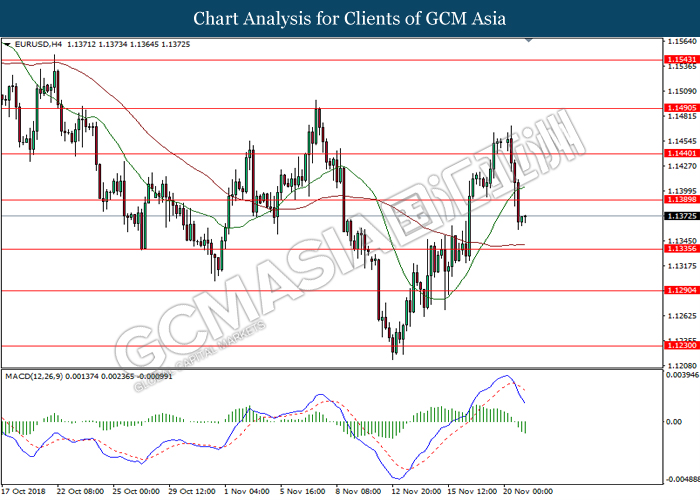Select the 1.14401 red price level label
This screenshot has width=700, height=500.
pos(681,153)
